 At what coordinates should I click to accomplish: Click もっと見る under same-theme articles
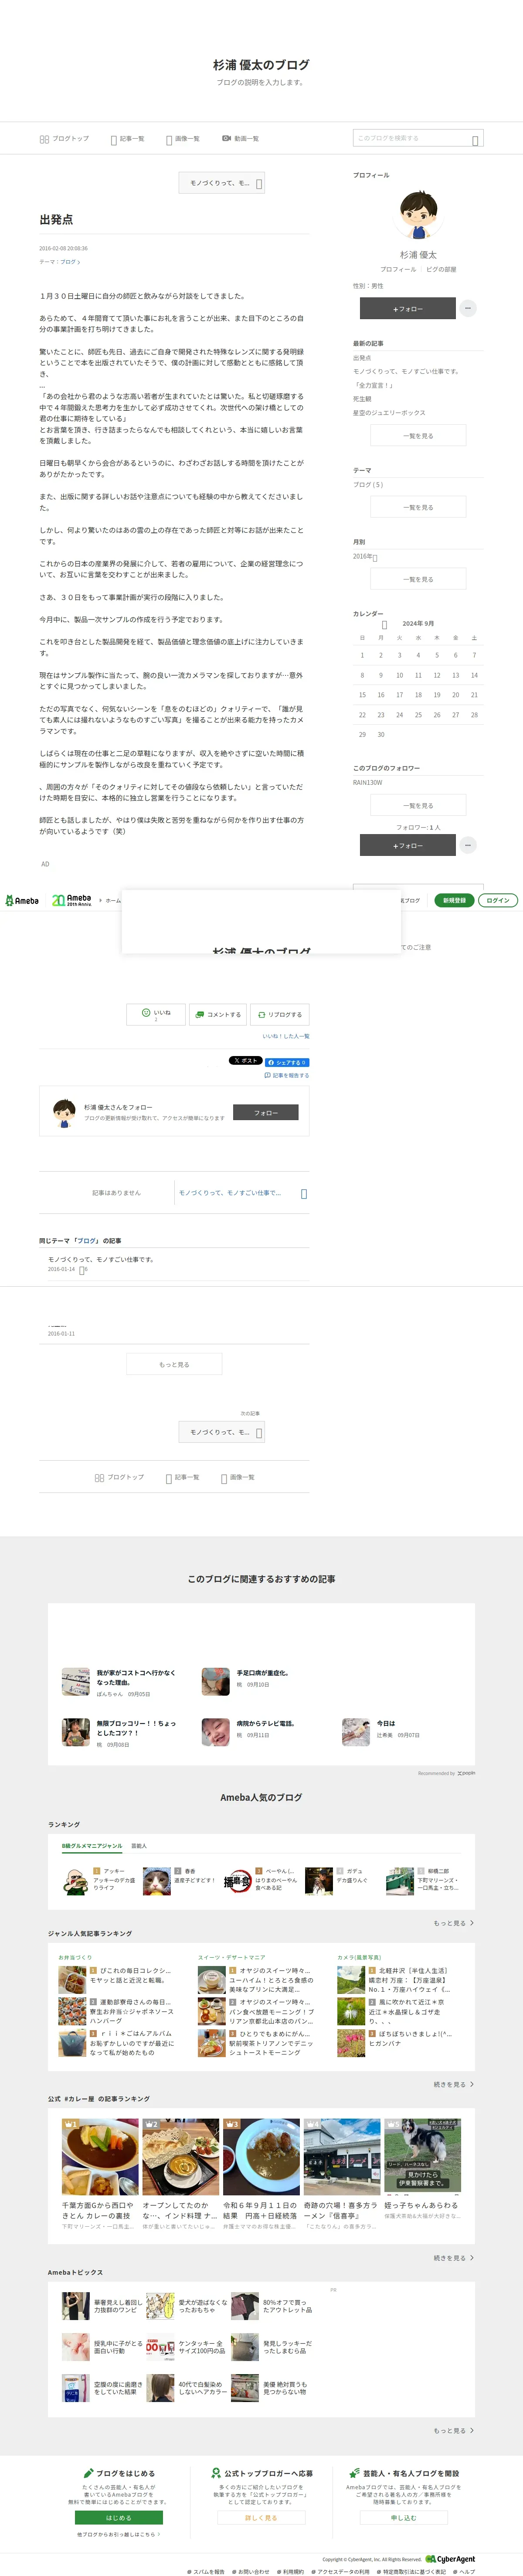174,1364
